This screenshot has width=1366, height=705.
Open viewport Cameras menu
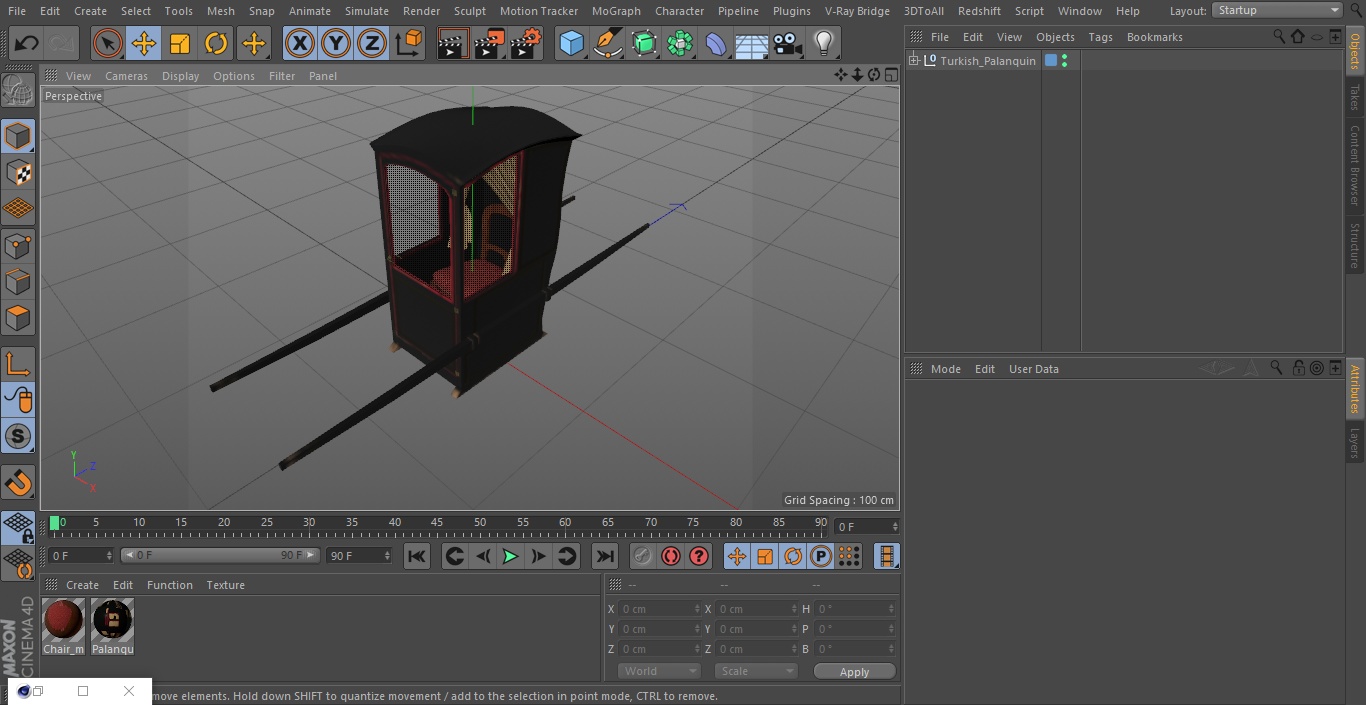126,76
